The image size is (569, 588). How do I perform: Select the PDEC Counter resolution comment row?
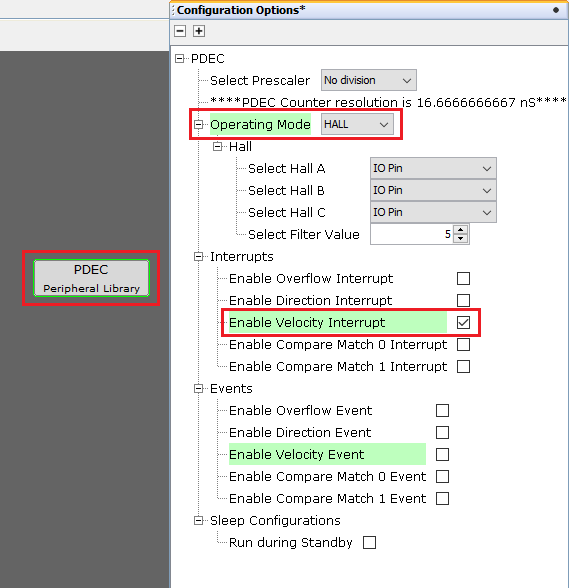[388, 102]
